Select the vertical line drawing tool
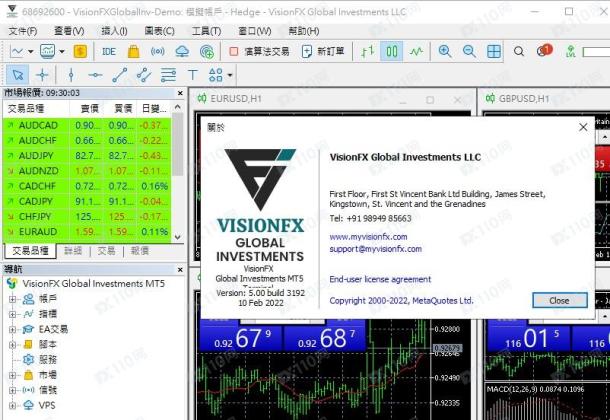The height and width of the screenshot is (420, 610). coord(71,75)
